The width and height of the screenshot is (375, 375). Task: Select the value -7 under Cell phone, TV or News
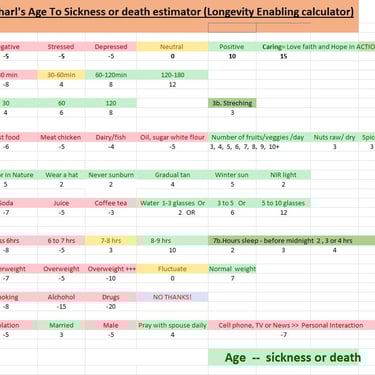pos(283,335)
